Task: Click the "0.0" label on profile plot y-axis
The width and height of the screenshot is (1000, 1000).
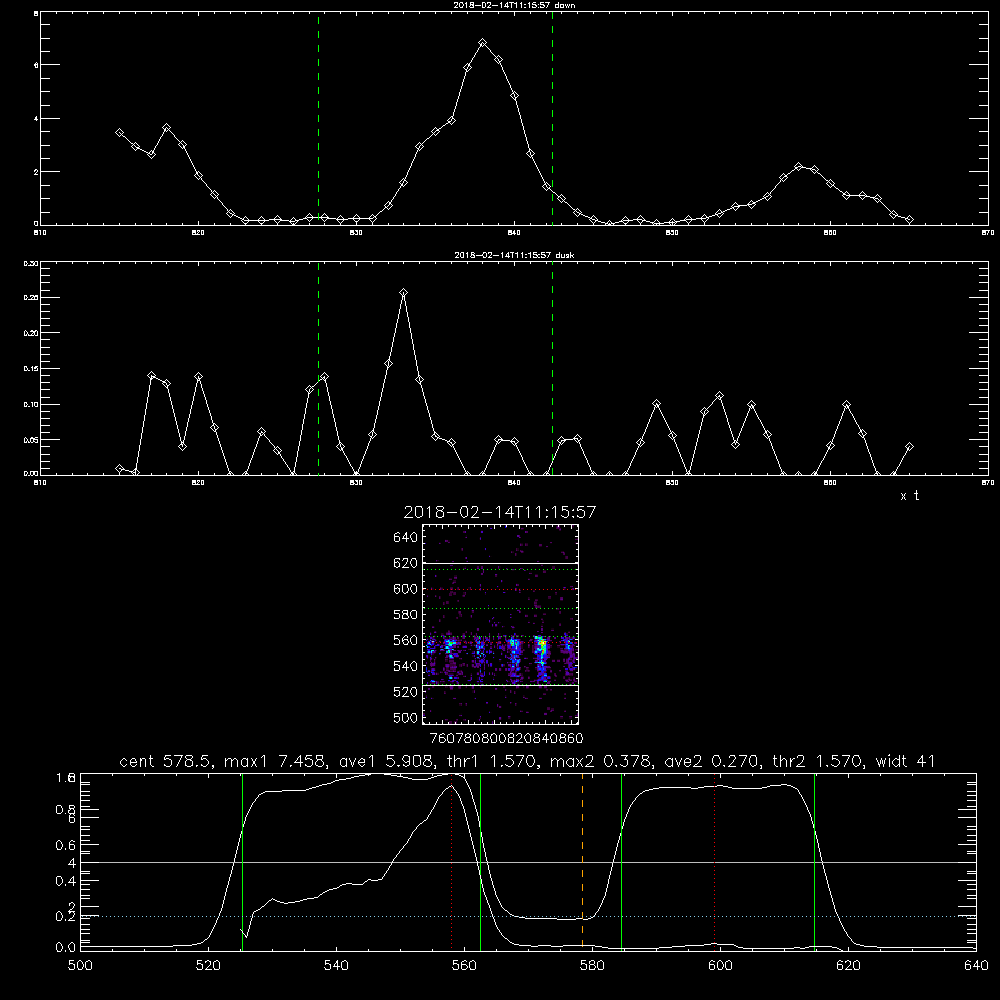Action: click(66, 947)
